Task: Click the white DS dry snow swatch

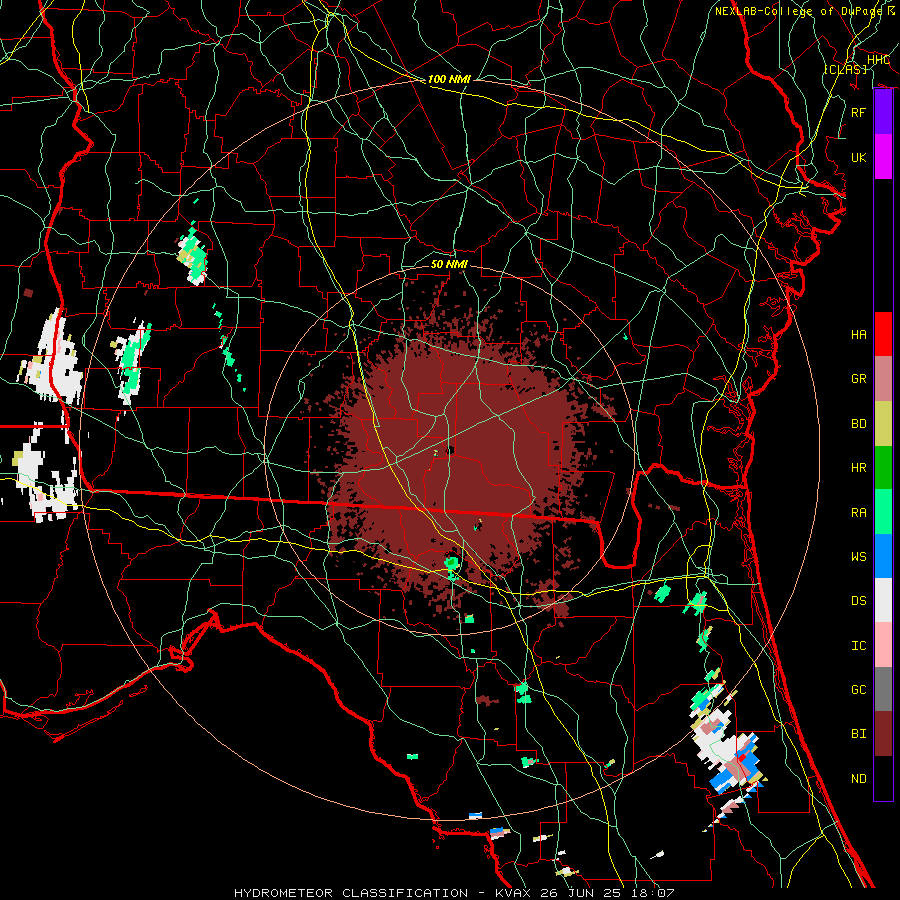Action: [x=883, y=600]
